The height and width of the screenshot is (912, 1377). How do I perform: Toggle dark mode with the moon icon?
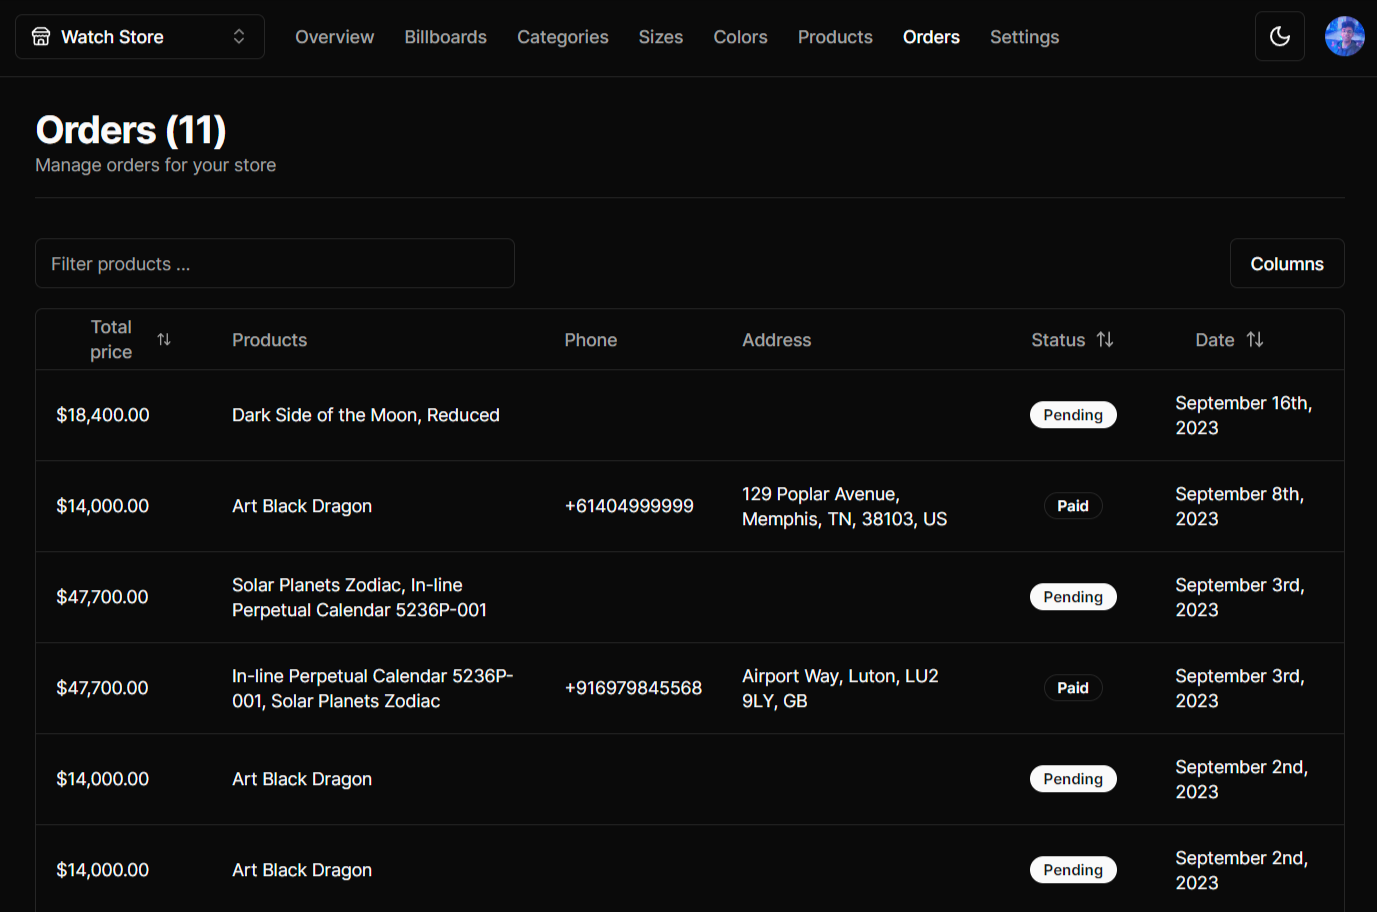click(x=1279, y=37)
